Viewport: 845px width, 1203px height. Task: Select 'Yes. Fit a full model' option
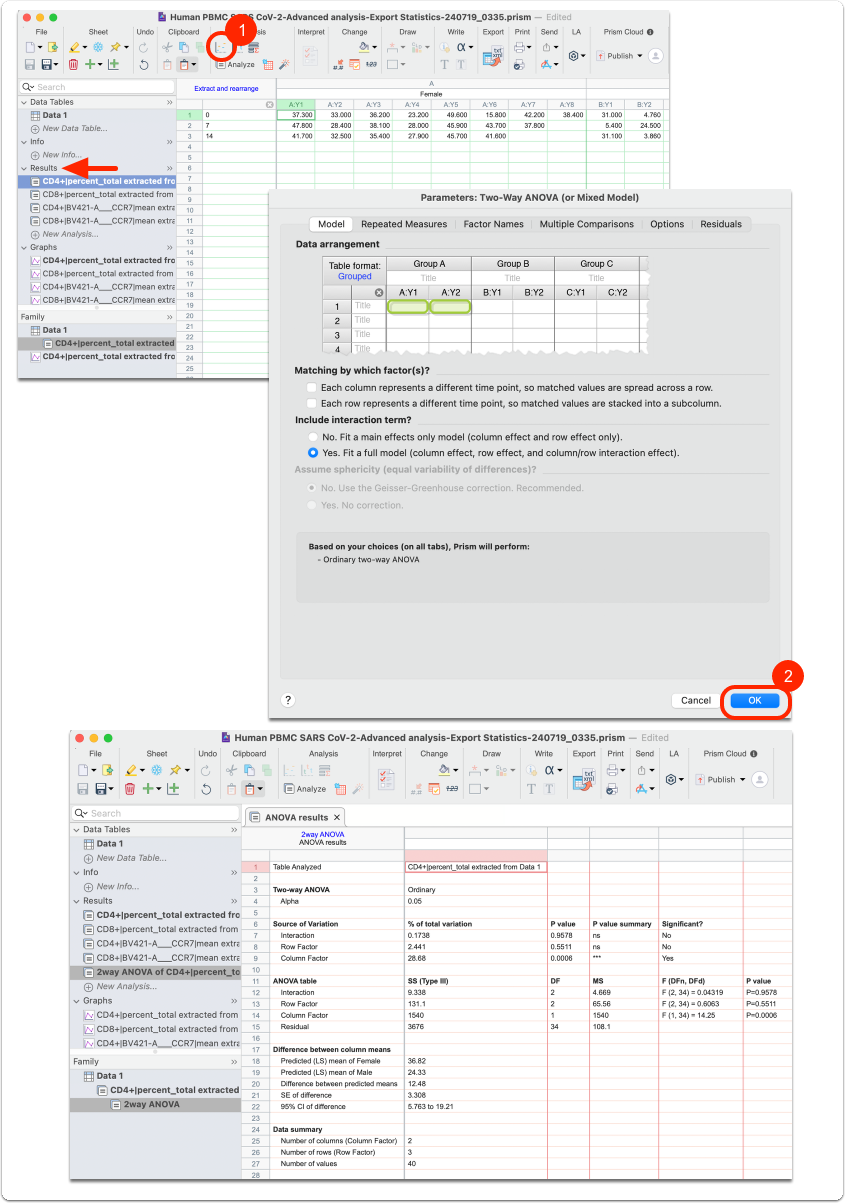(315, 453)
